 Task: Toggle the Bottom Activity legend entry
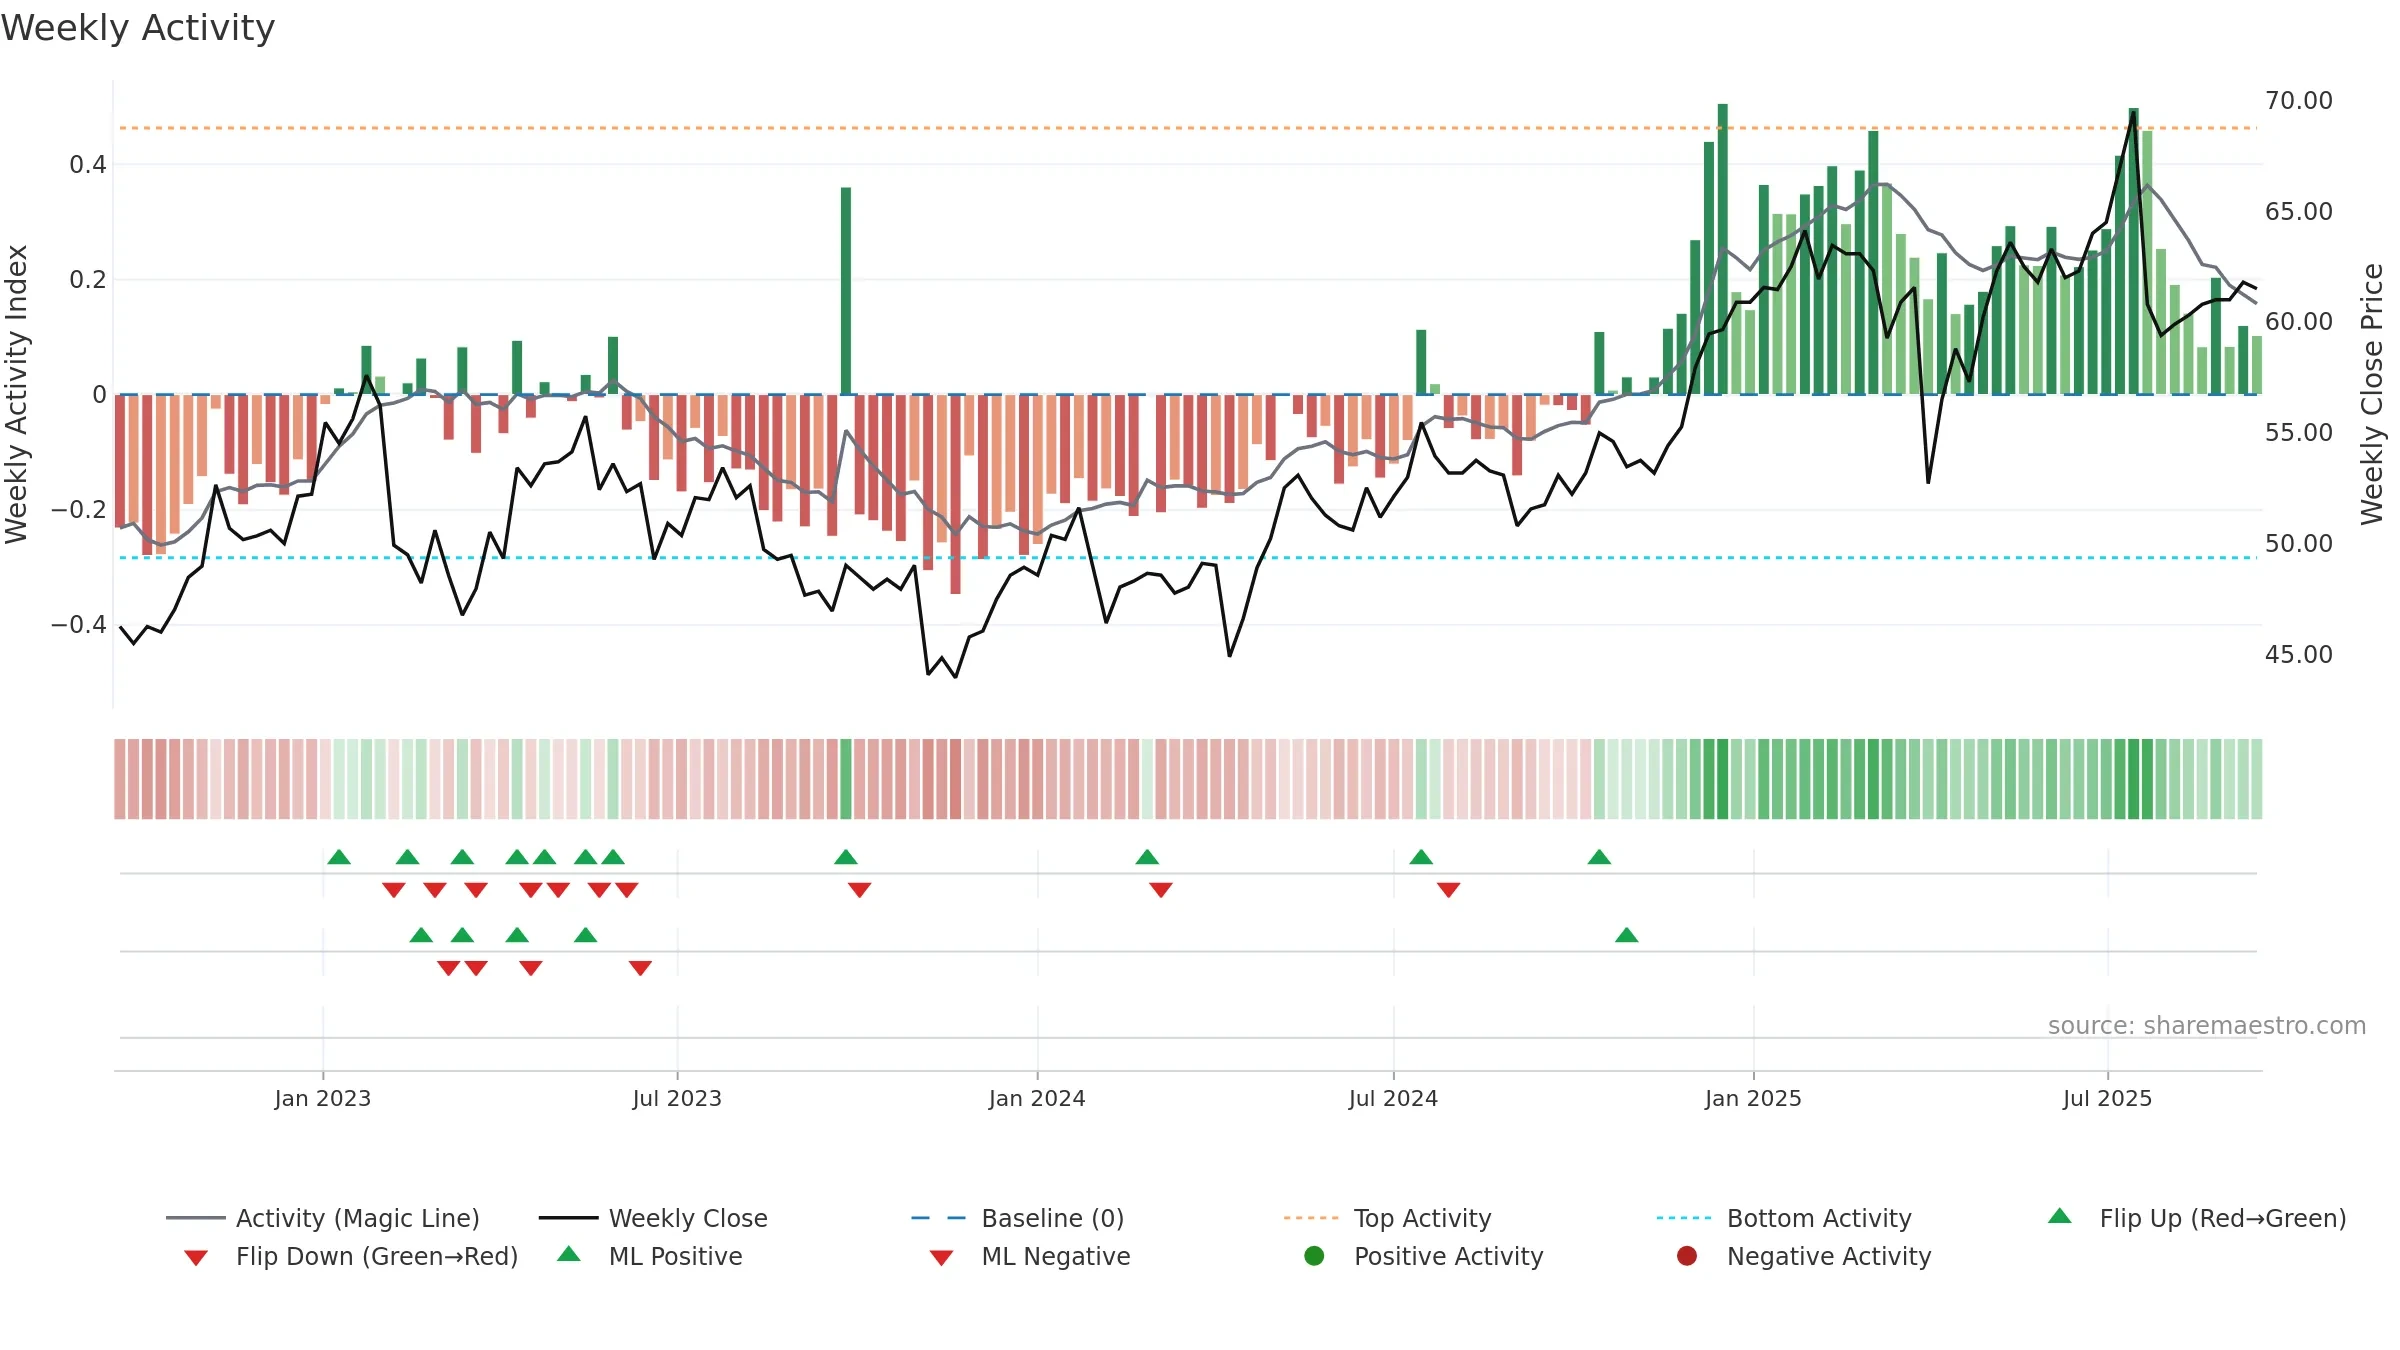point(1784,1218)
